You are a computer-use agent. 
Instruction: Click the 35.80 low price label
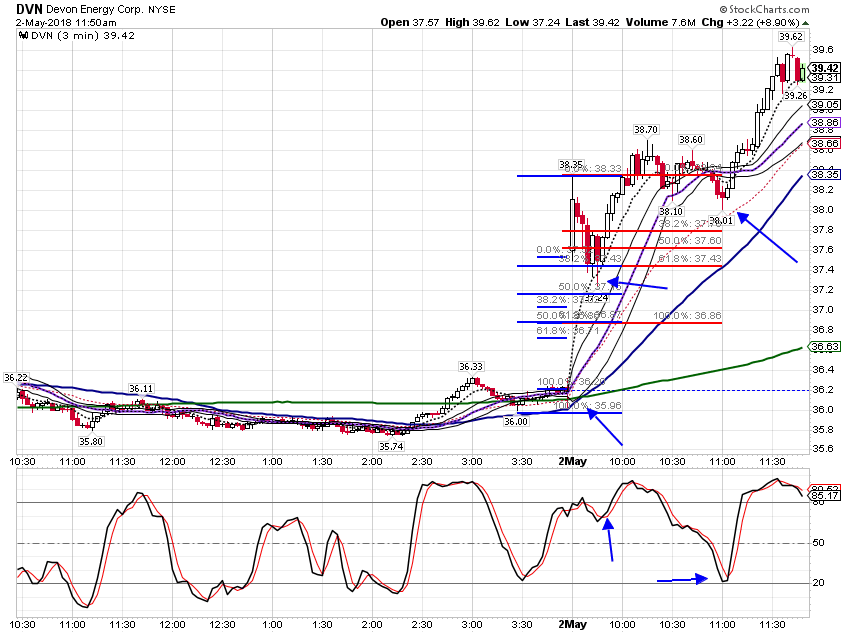tap(91, 441)
